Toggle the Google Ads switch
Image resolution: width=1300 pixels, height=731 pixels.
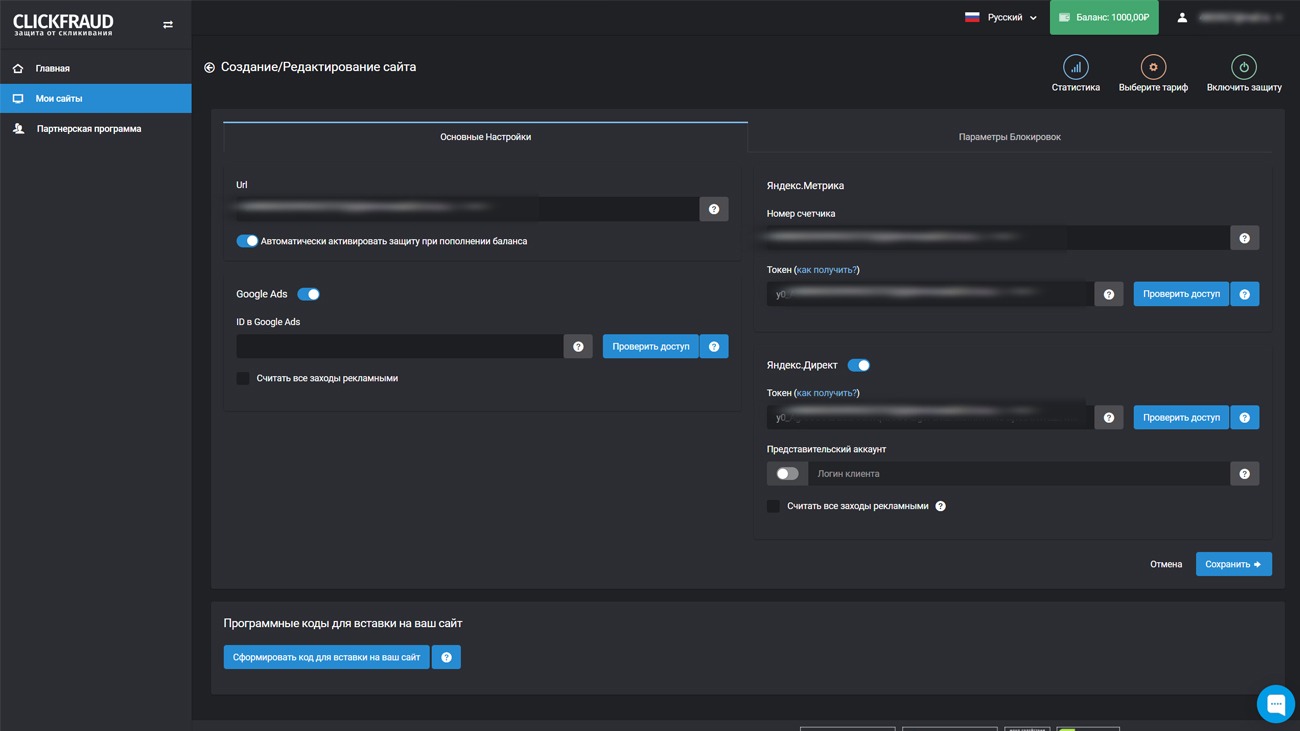coord(309,294)
